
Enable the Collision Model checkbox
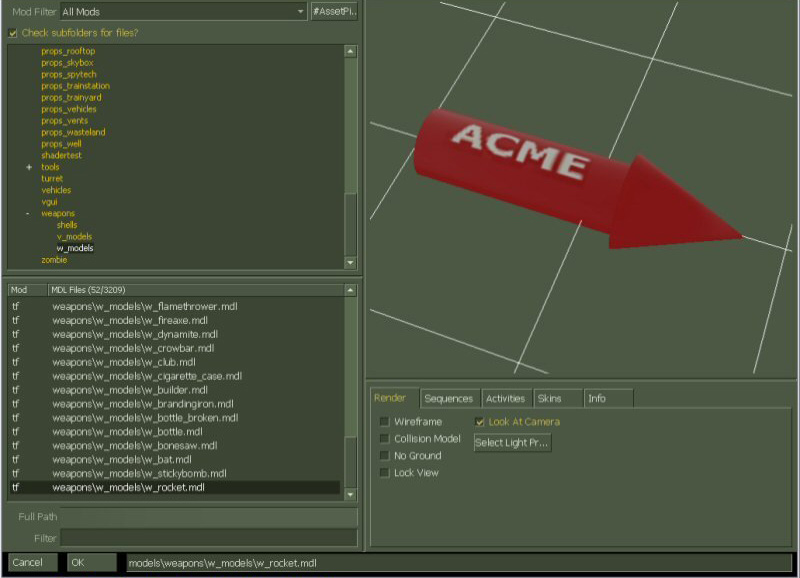[385, 439]
